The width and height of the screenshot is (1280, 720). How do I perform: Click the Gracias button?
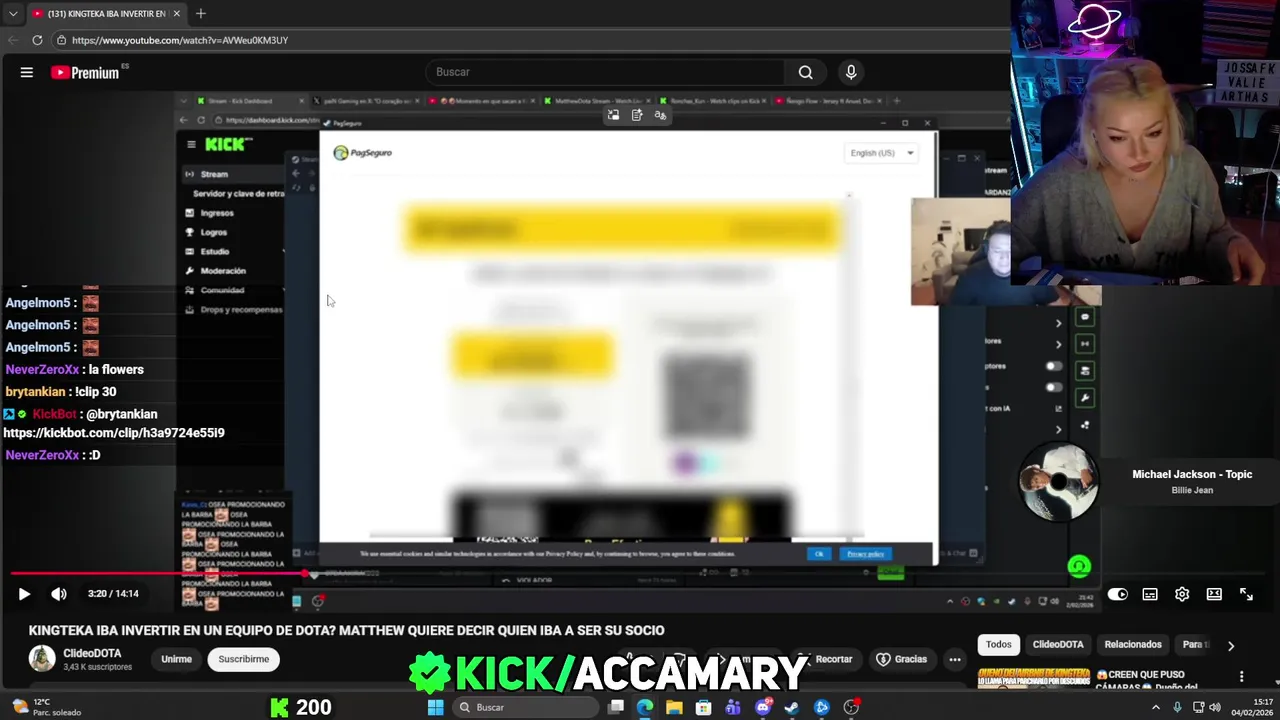point(902,659)
